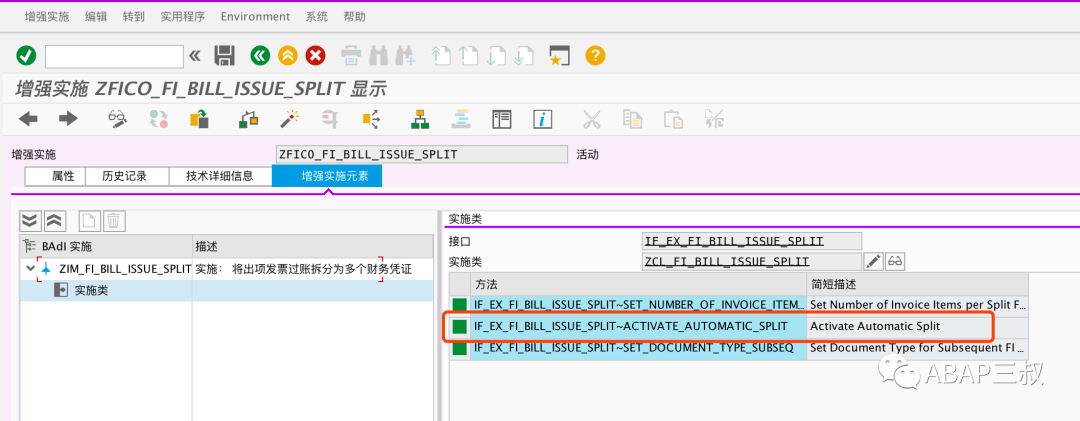
Task: Click the blue Information icon
Action: pos(543,119)
